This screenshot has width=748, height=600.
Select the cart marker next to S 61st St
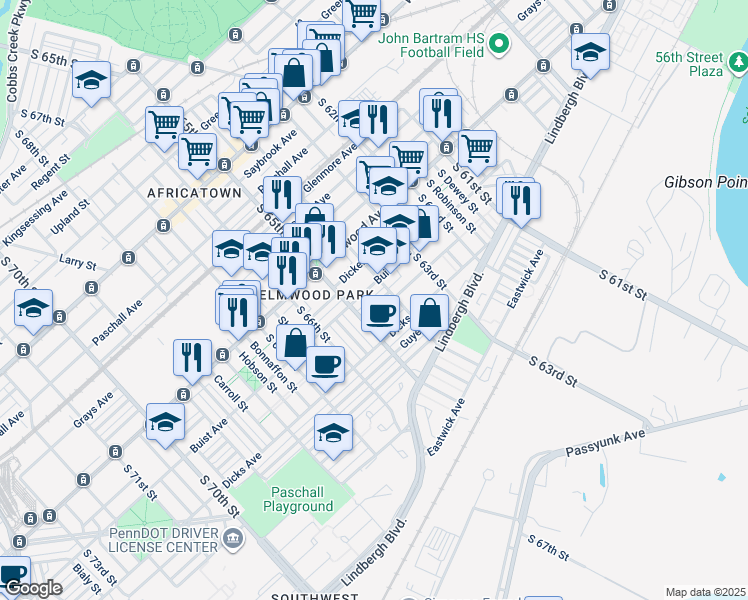(478, 151)
